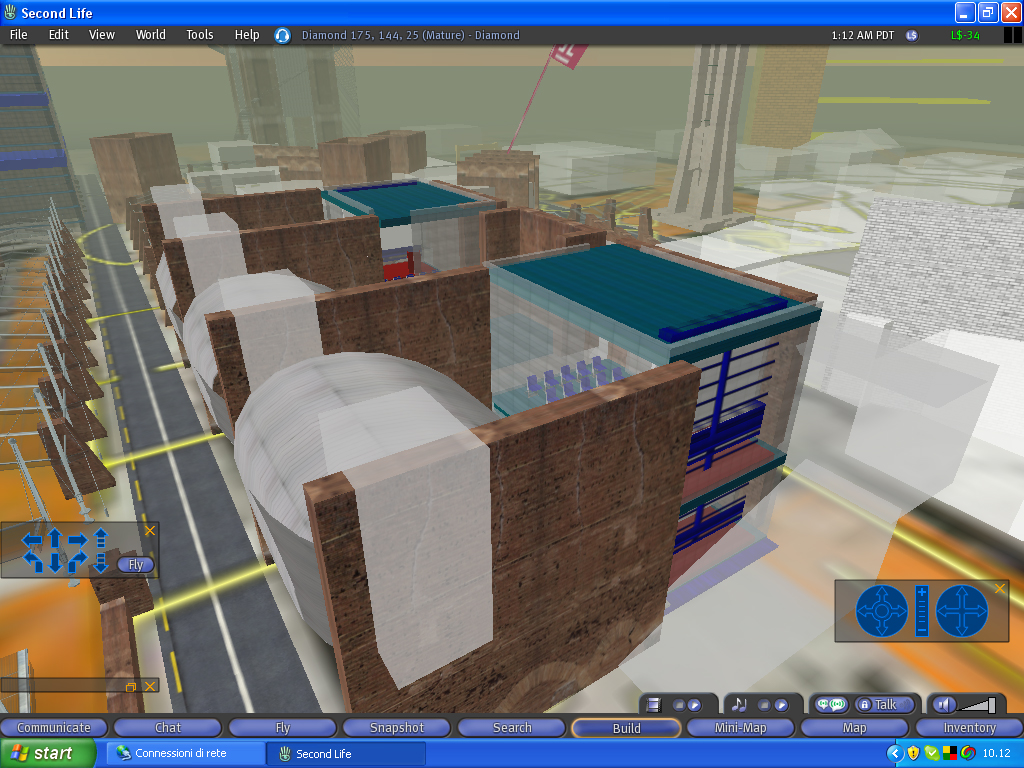
Task: Click the Buy Linden dollars L$ icon
Action: click(x=911, y=35)
